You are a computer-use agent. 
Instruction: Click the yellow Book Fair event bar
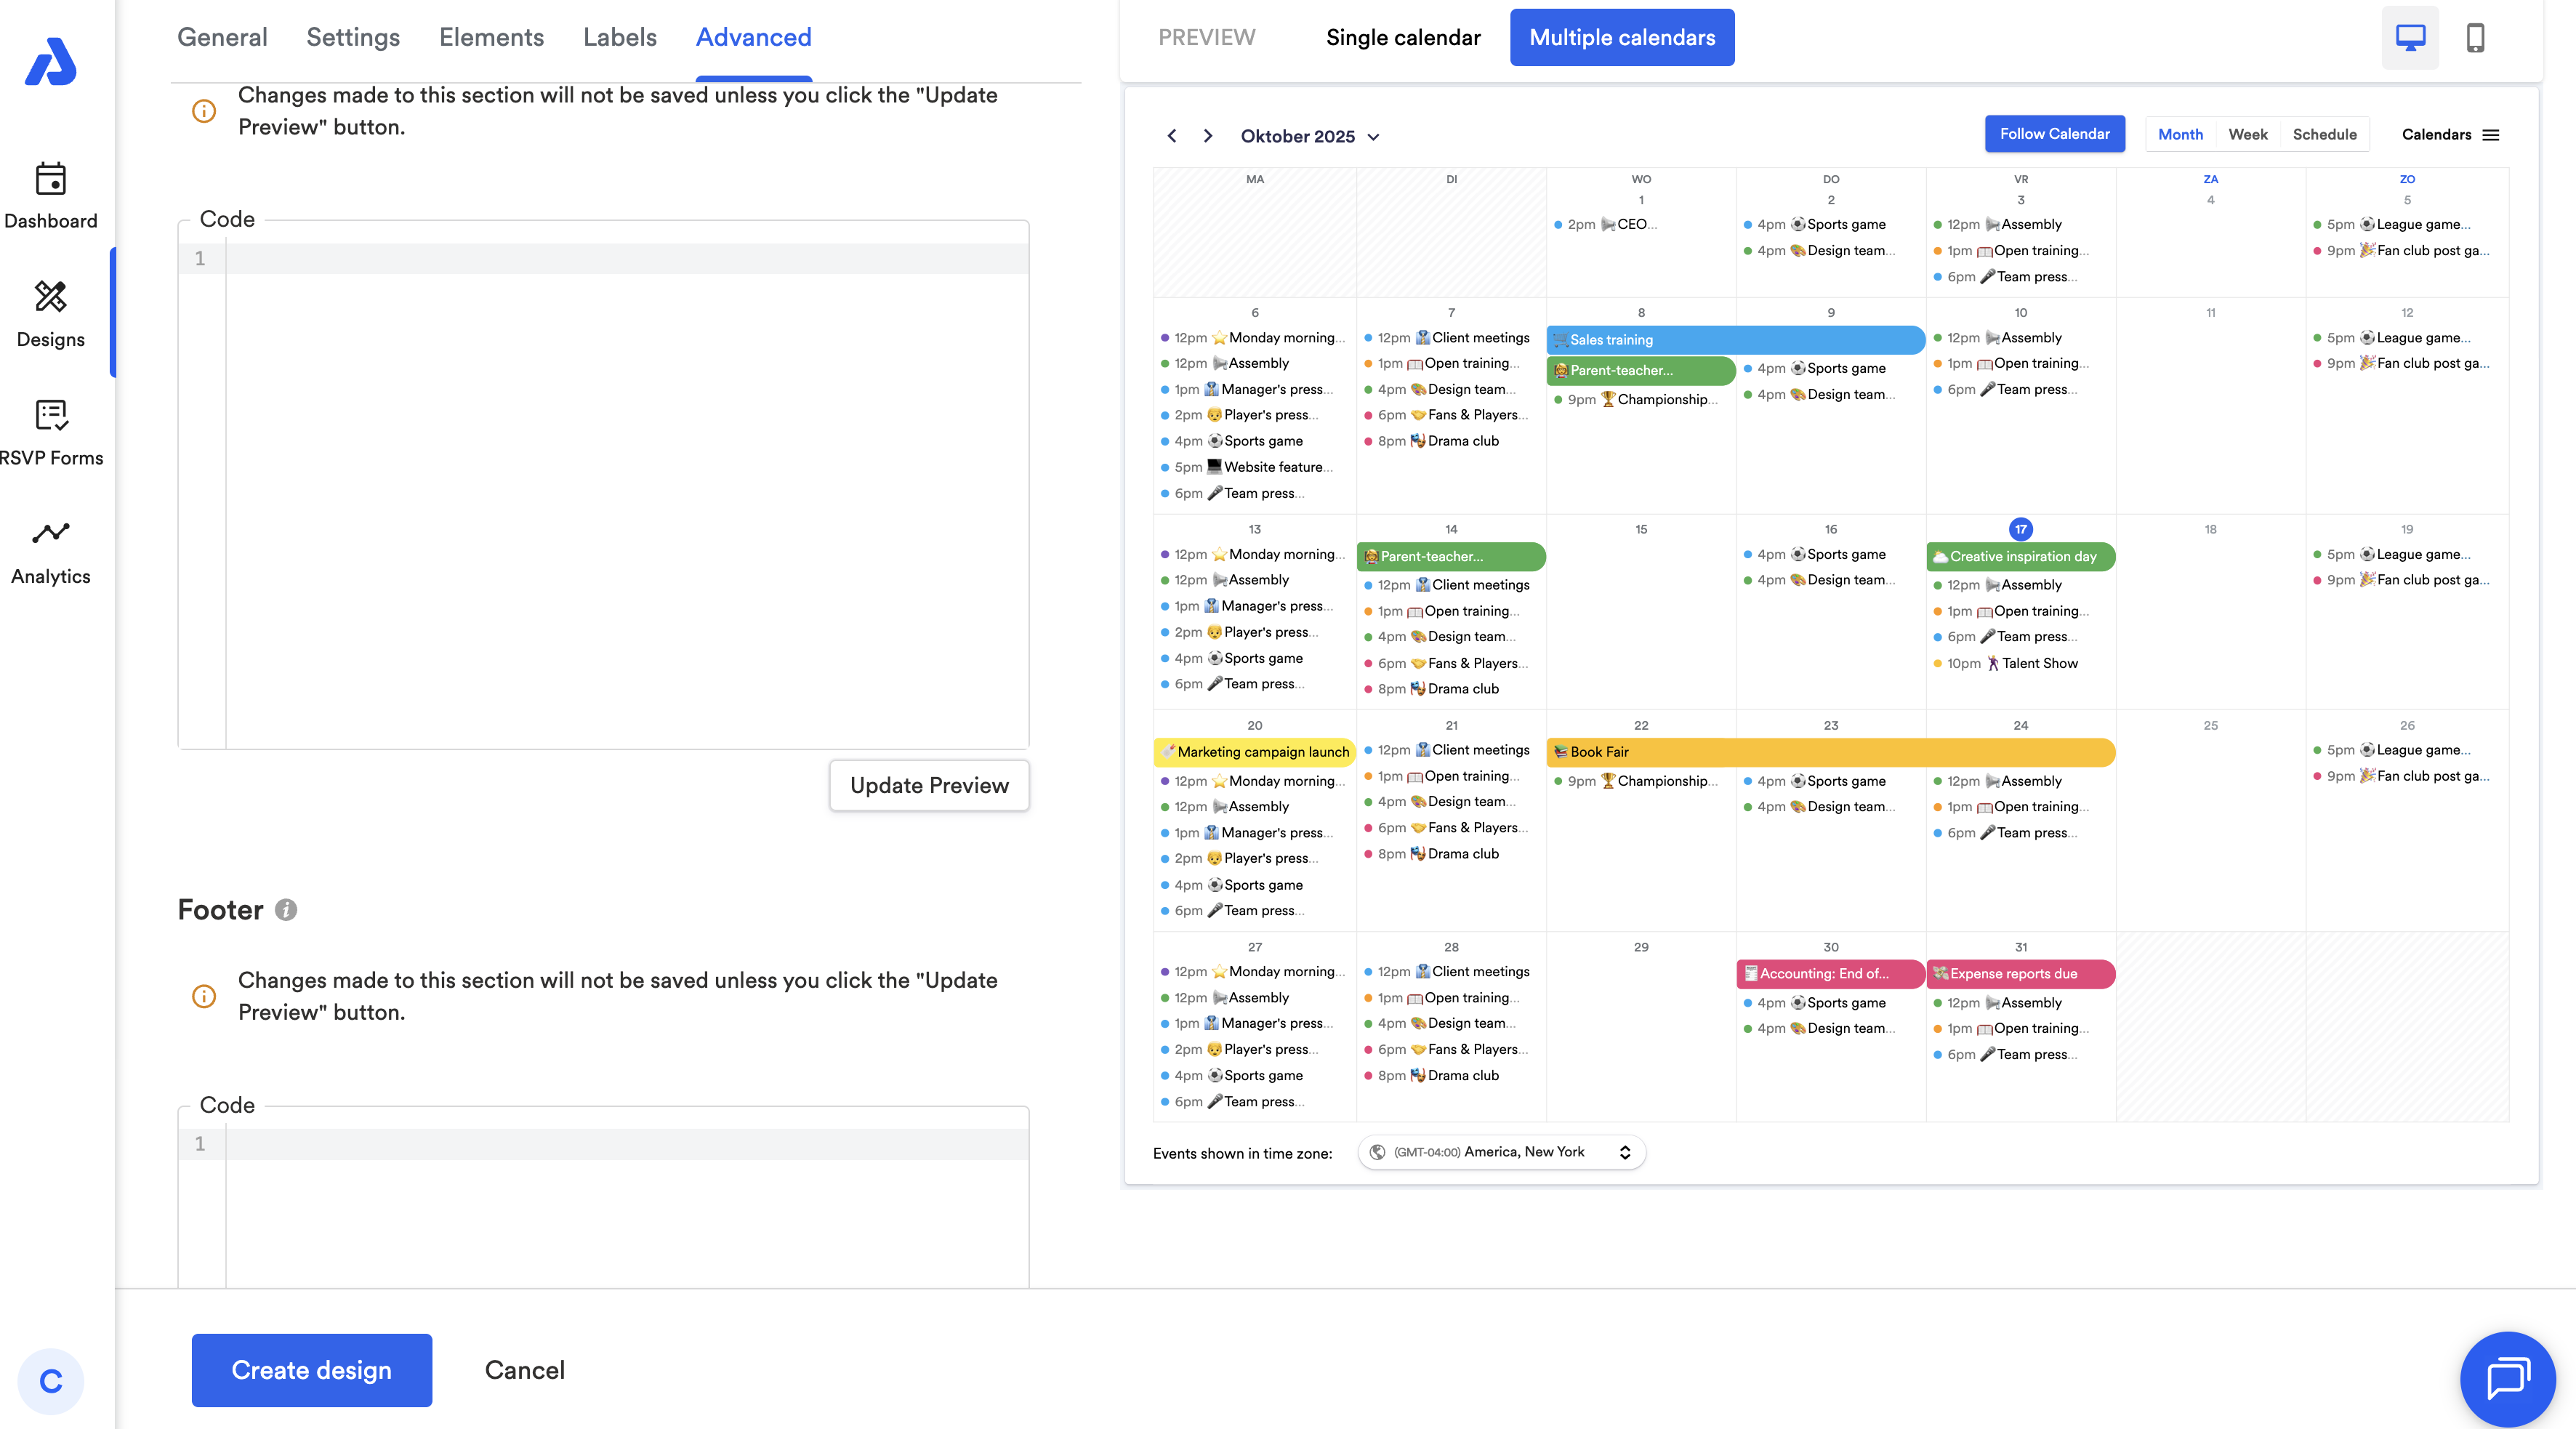(1830, 752)
